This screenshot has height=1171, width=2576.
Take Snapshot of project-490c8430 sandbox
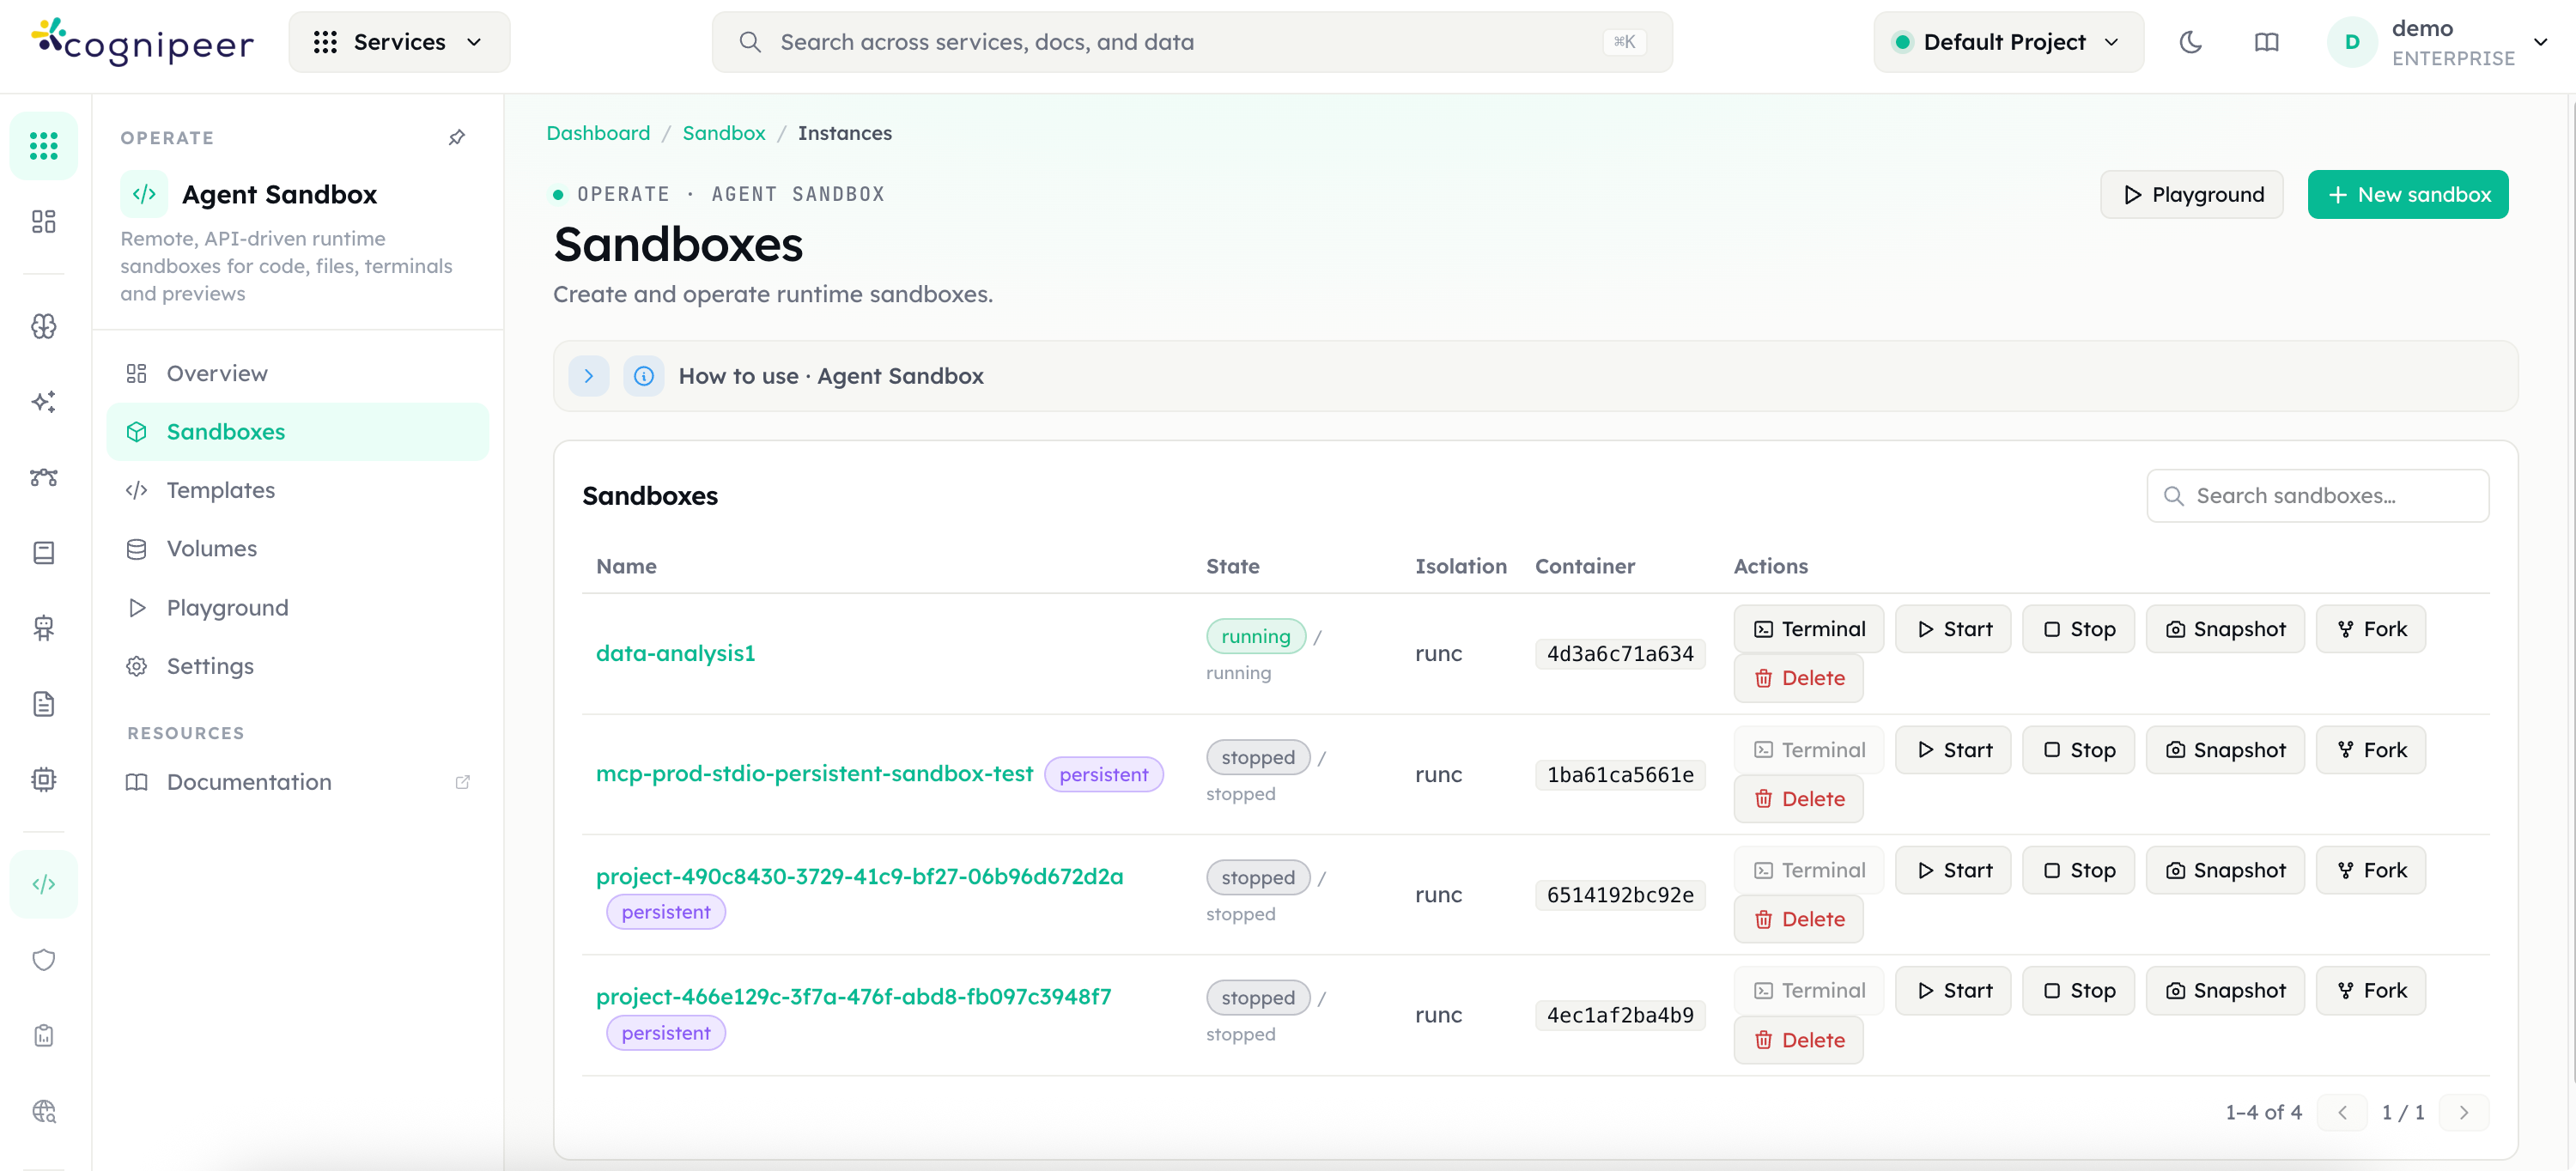point(2225,870)
